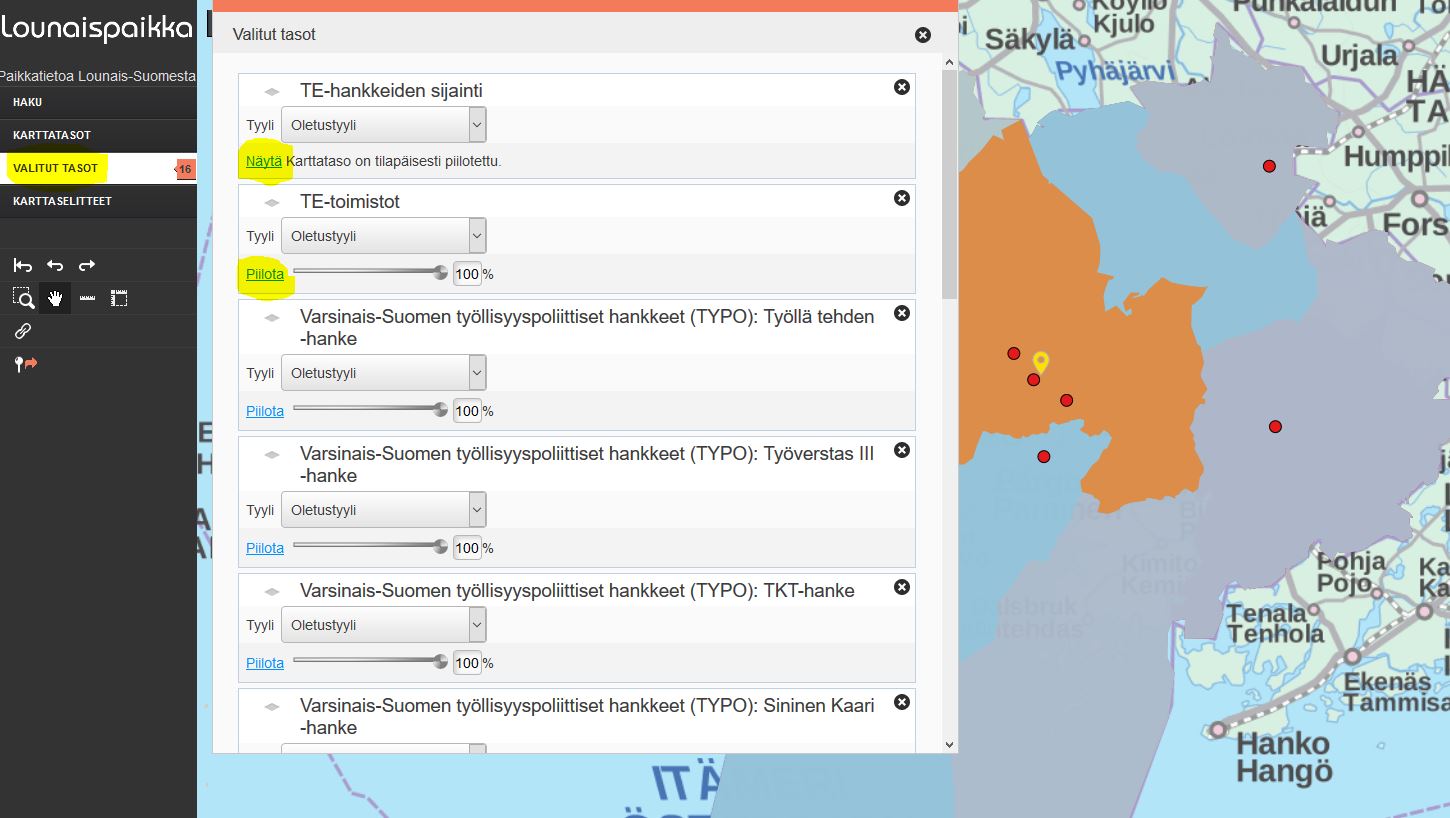Open the Karttatasot menu
The width and height of the screenshot is (1450, 818).
click(x=98, y=135)
